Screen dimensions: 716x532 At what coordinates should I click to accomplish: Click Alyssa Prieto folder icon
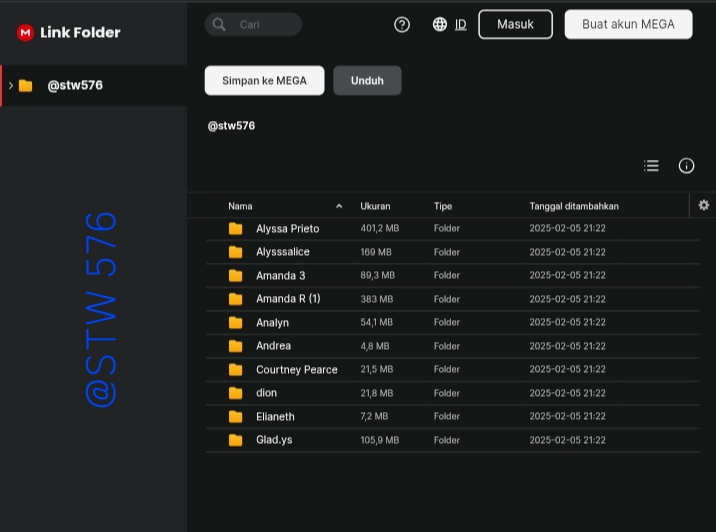(x=236, y=228)
